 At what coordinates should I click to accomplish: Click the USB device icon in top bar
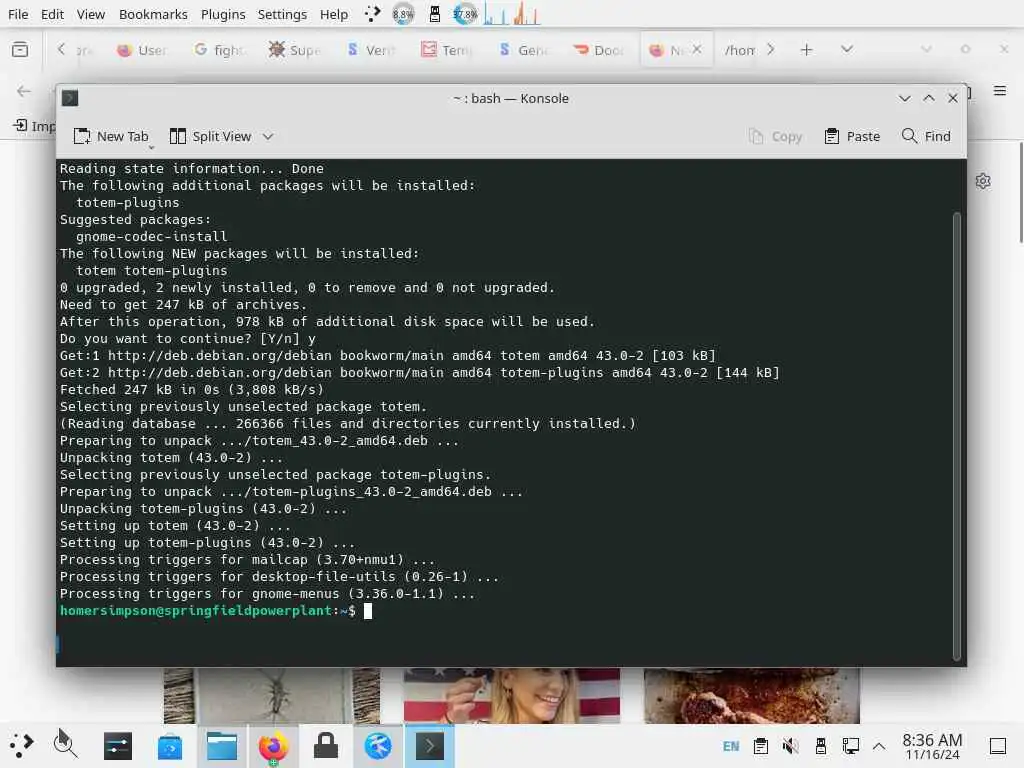point(434,14)
